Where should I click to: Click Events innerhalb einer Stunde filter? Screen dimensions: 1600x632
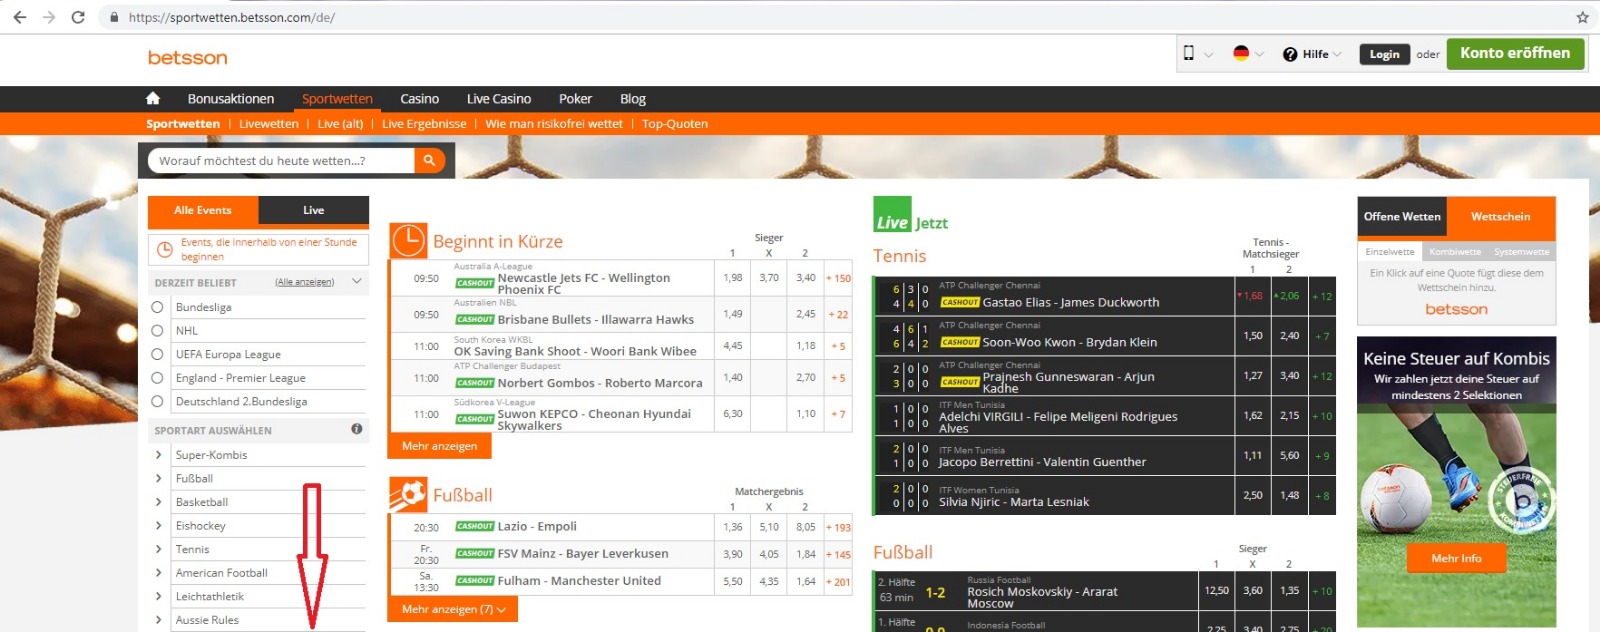click(259, 249)
